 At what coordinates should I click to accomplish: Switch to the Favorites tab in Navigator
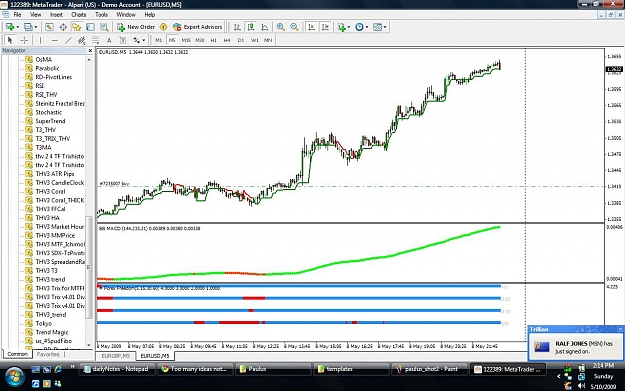pos(48,354)
